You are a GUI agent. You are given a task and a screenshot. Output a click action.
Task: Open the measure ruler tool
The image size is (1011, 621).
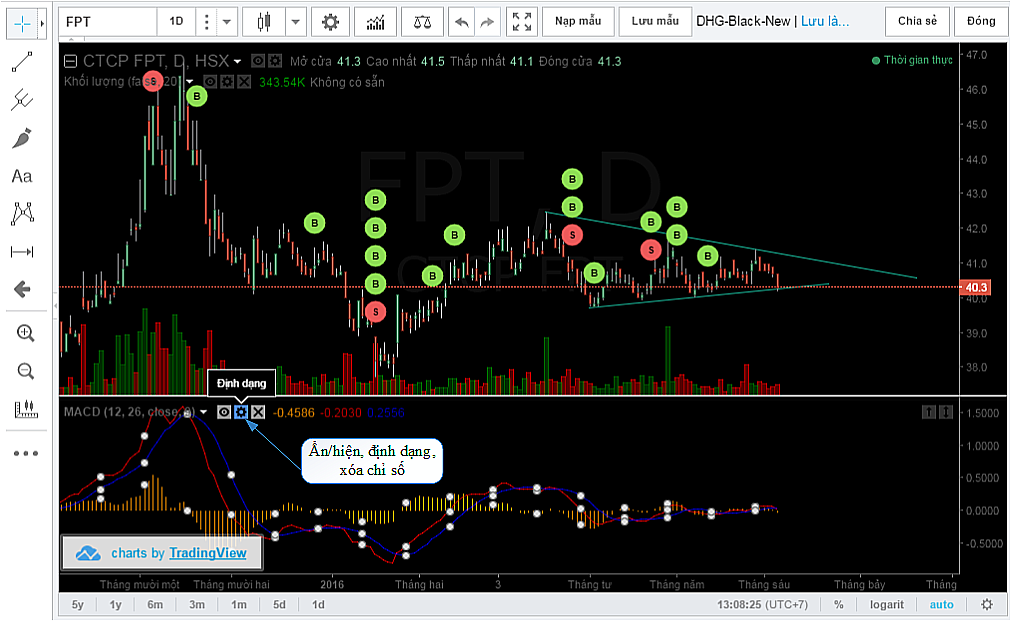(x=25, y=409)
